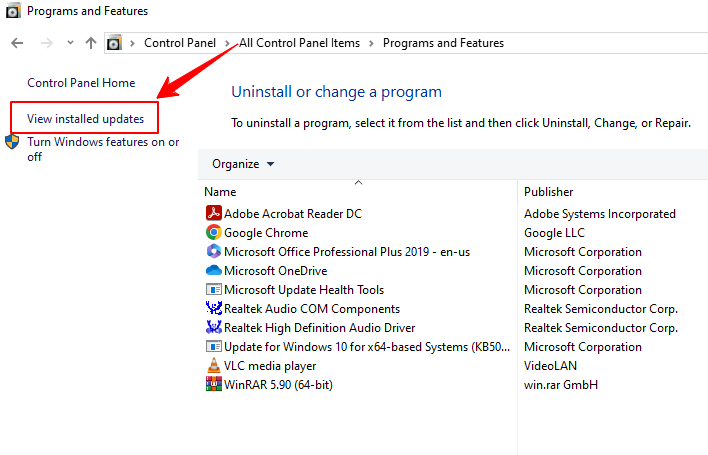708x455 pixels.
Task: Click the Google Chrome program icon
Action: (213, 233)
